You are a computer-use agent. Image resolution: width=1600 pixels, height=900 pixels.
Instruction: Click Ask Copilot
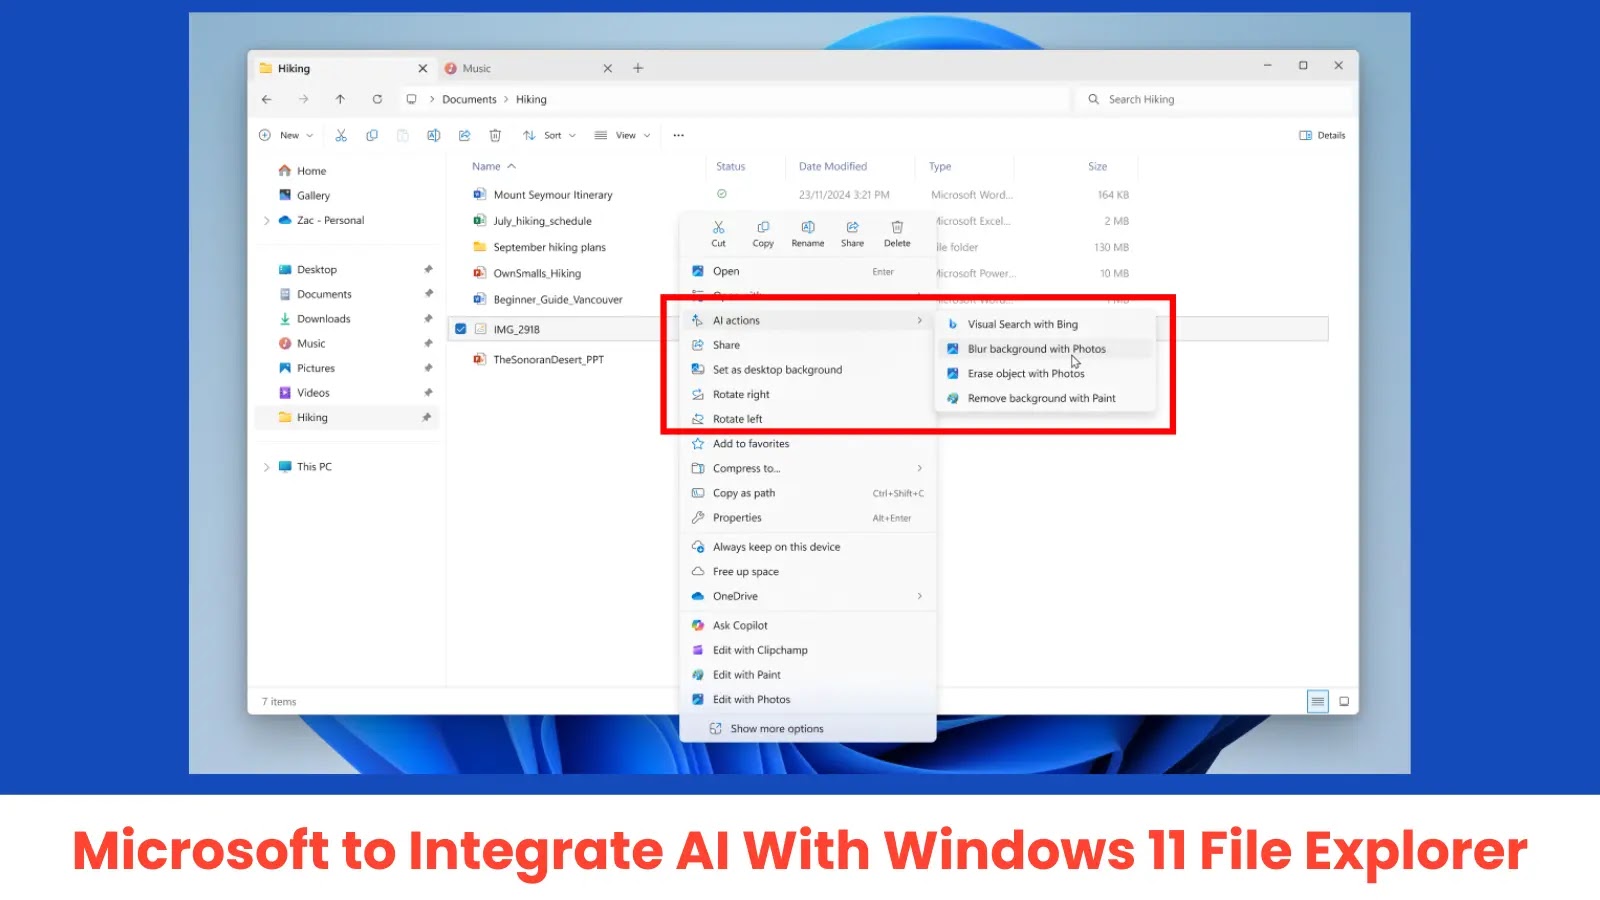tap(807, 626)
